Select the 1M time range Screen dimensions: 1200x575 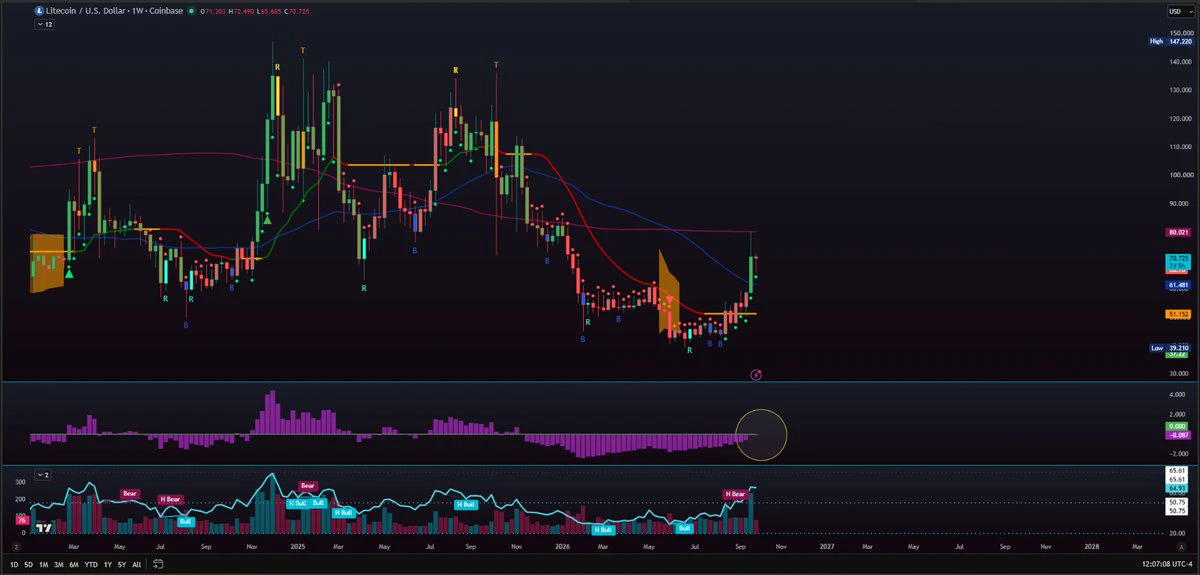point(43,565)
